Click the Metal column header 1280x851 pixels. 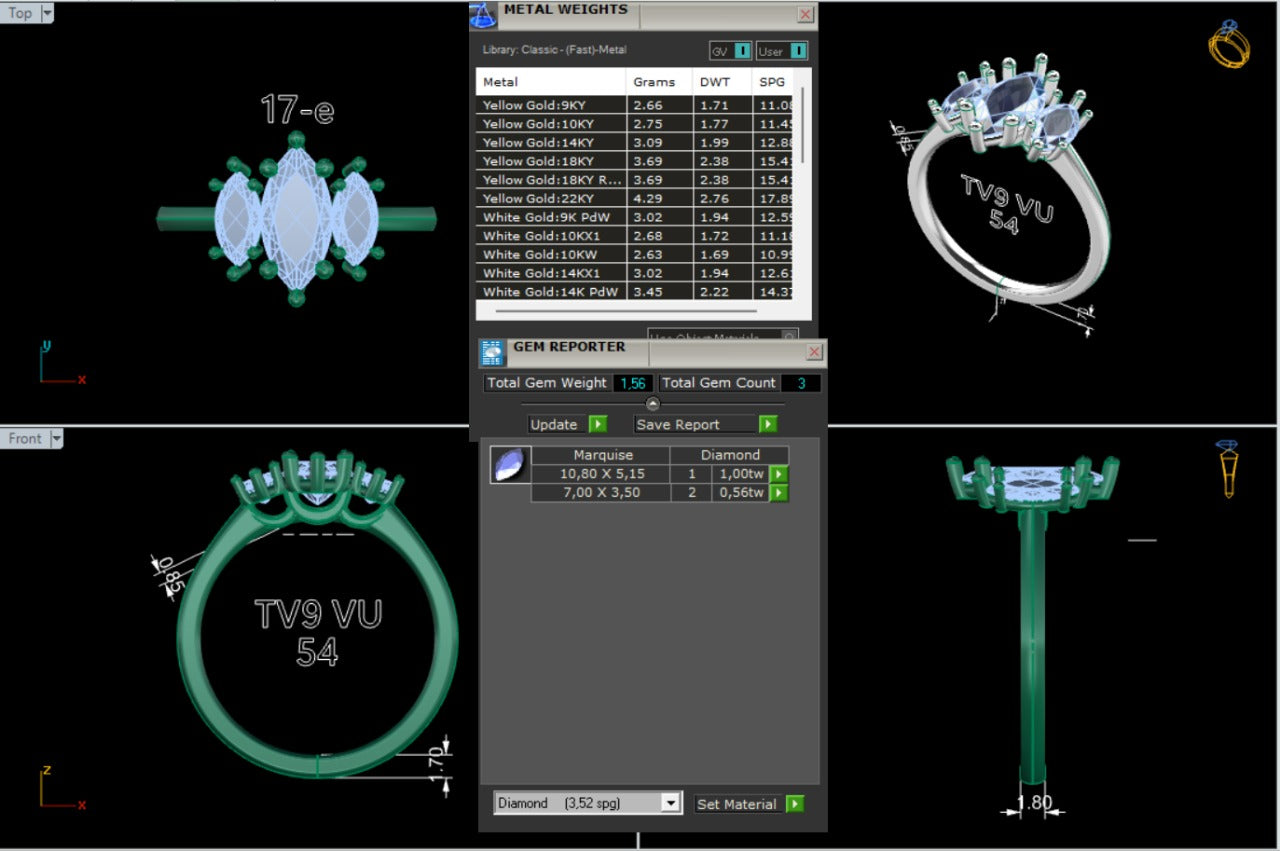[x=551, y=82]
